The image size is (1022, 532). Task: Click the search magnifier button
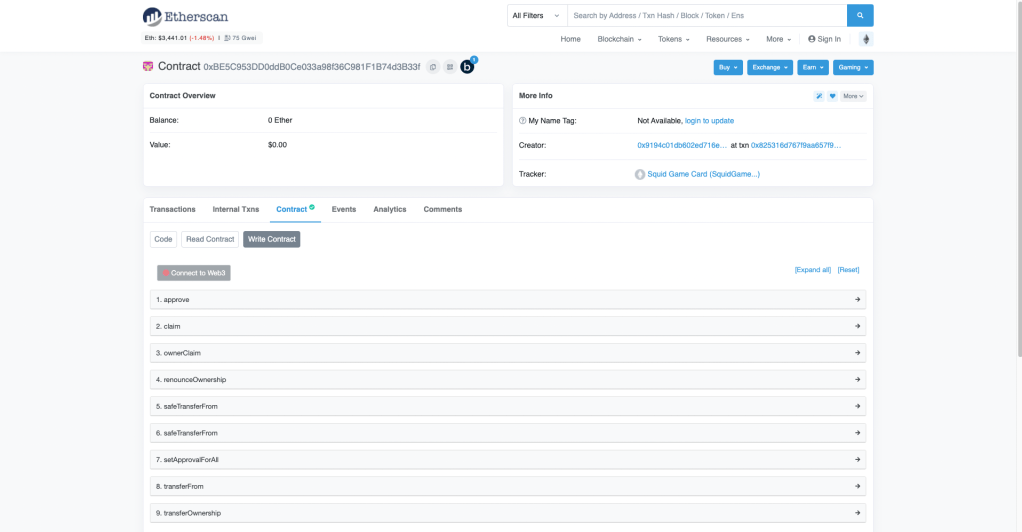[x=860, y=16]
